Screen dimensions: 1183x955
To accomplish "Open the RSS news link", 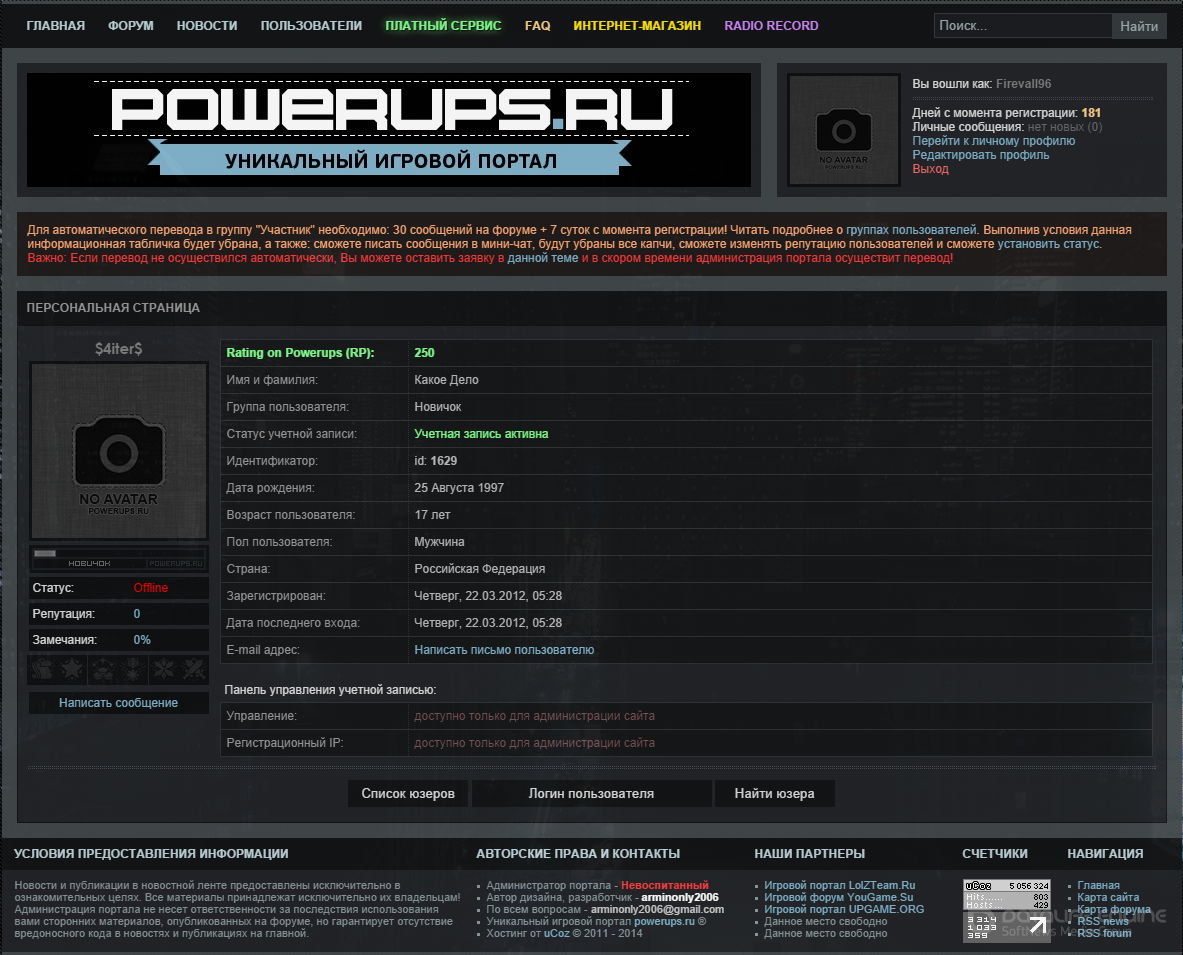I will (1103, 922).
